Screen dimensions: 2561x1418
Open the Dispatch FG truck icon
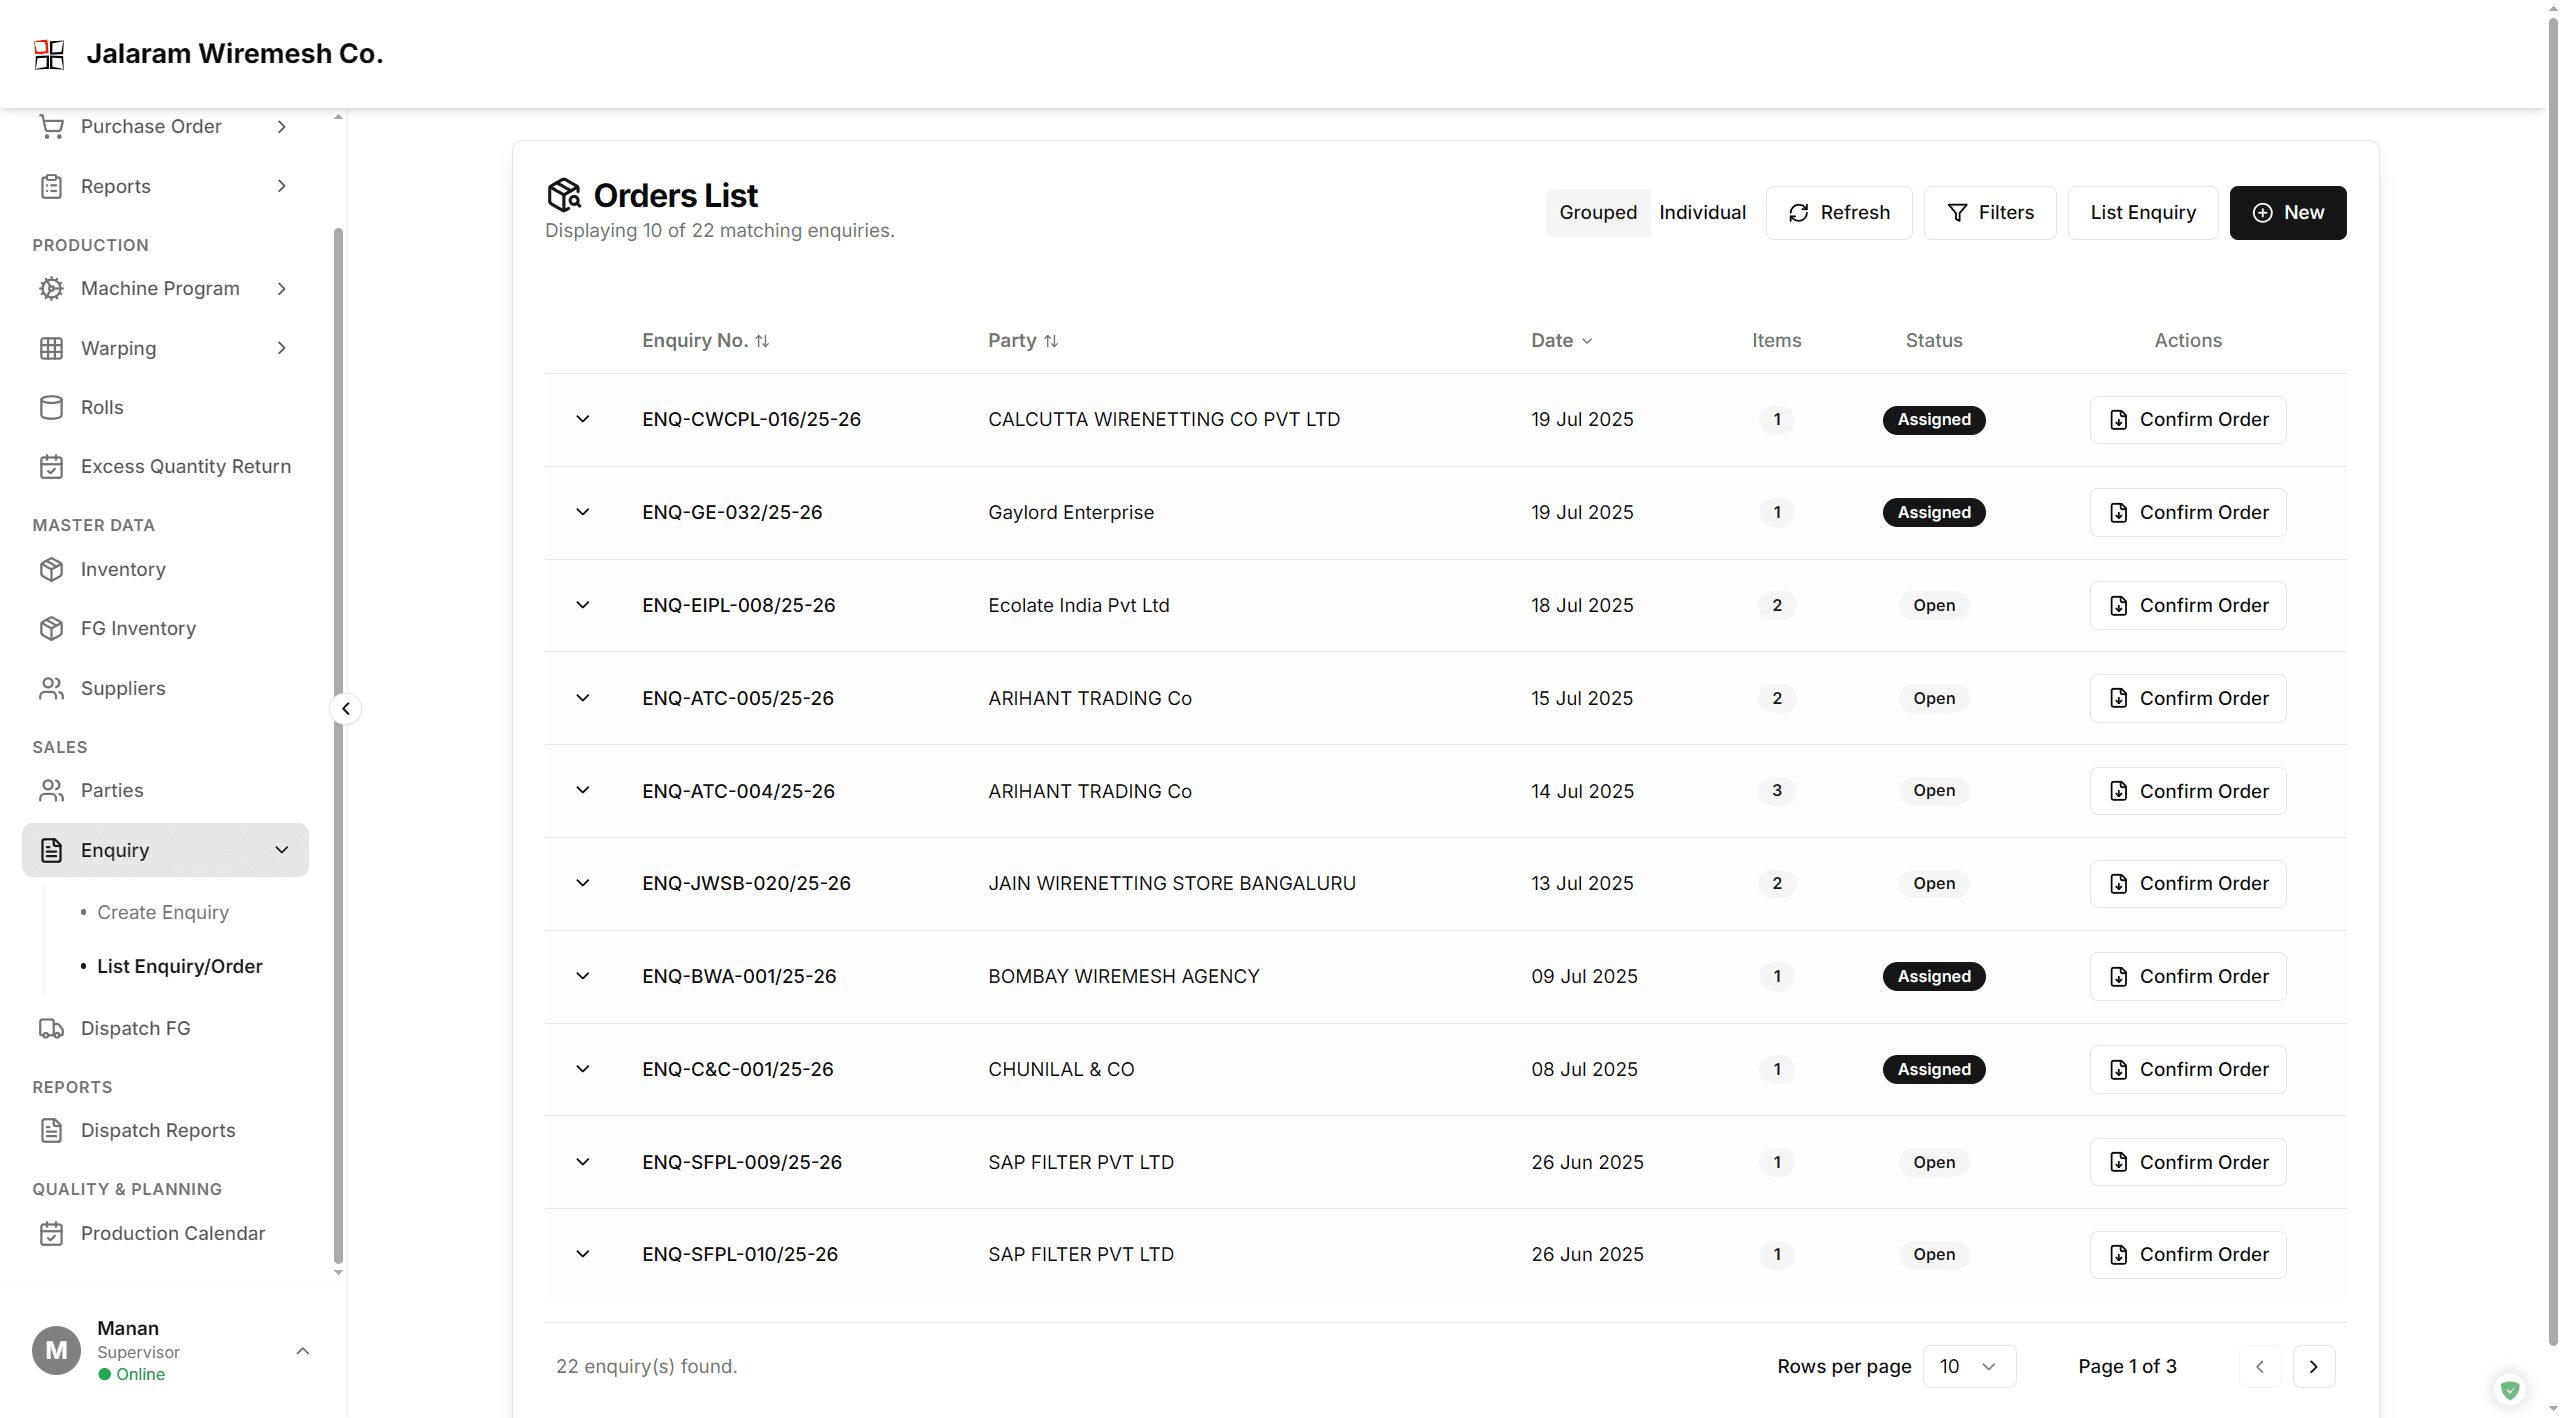click(52, 1027)
